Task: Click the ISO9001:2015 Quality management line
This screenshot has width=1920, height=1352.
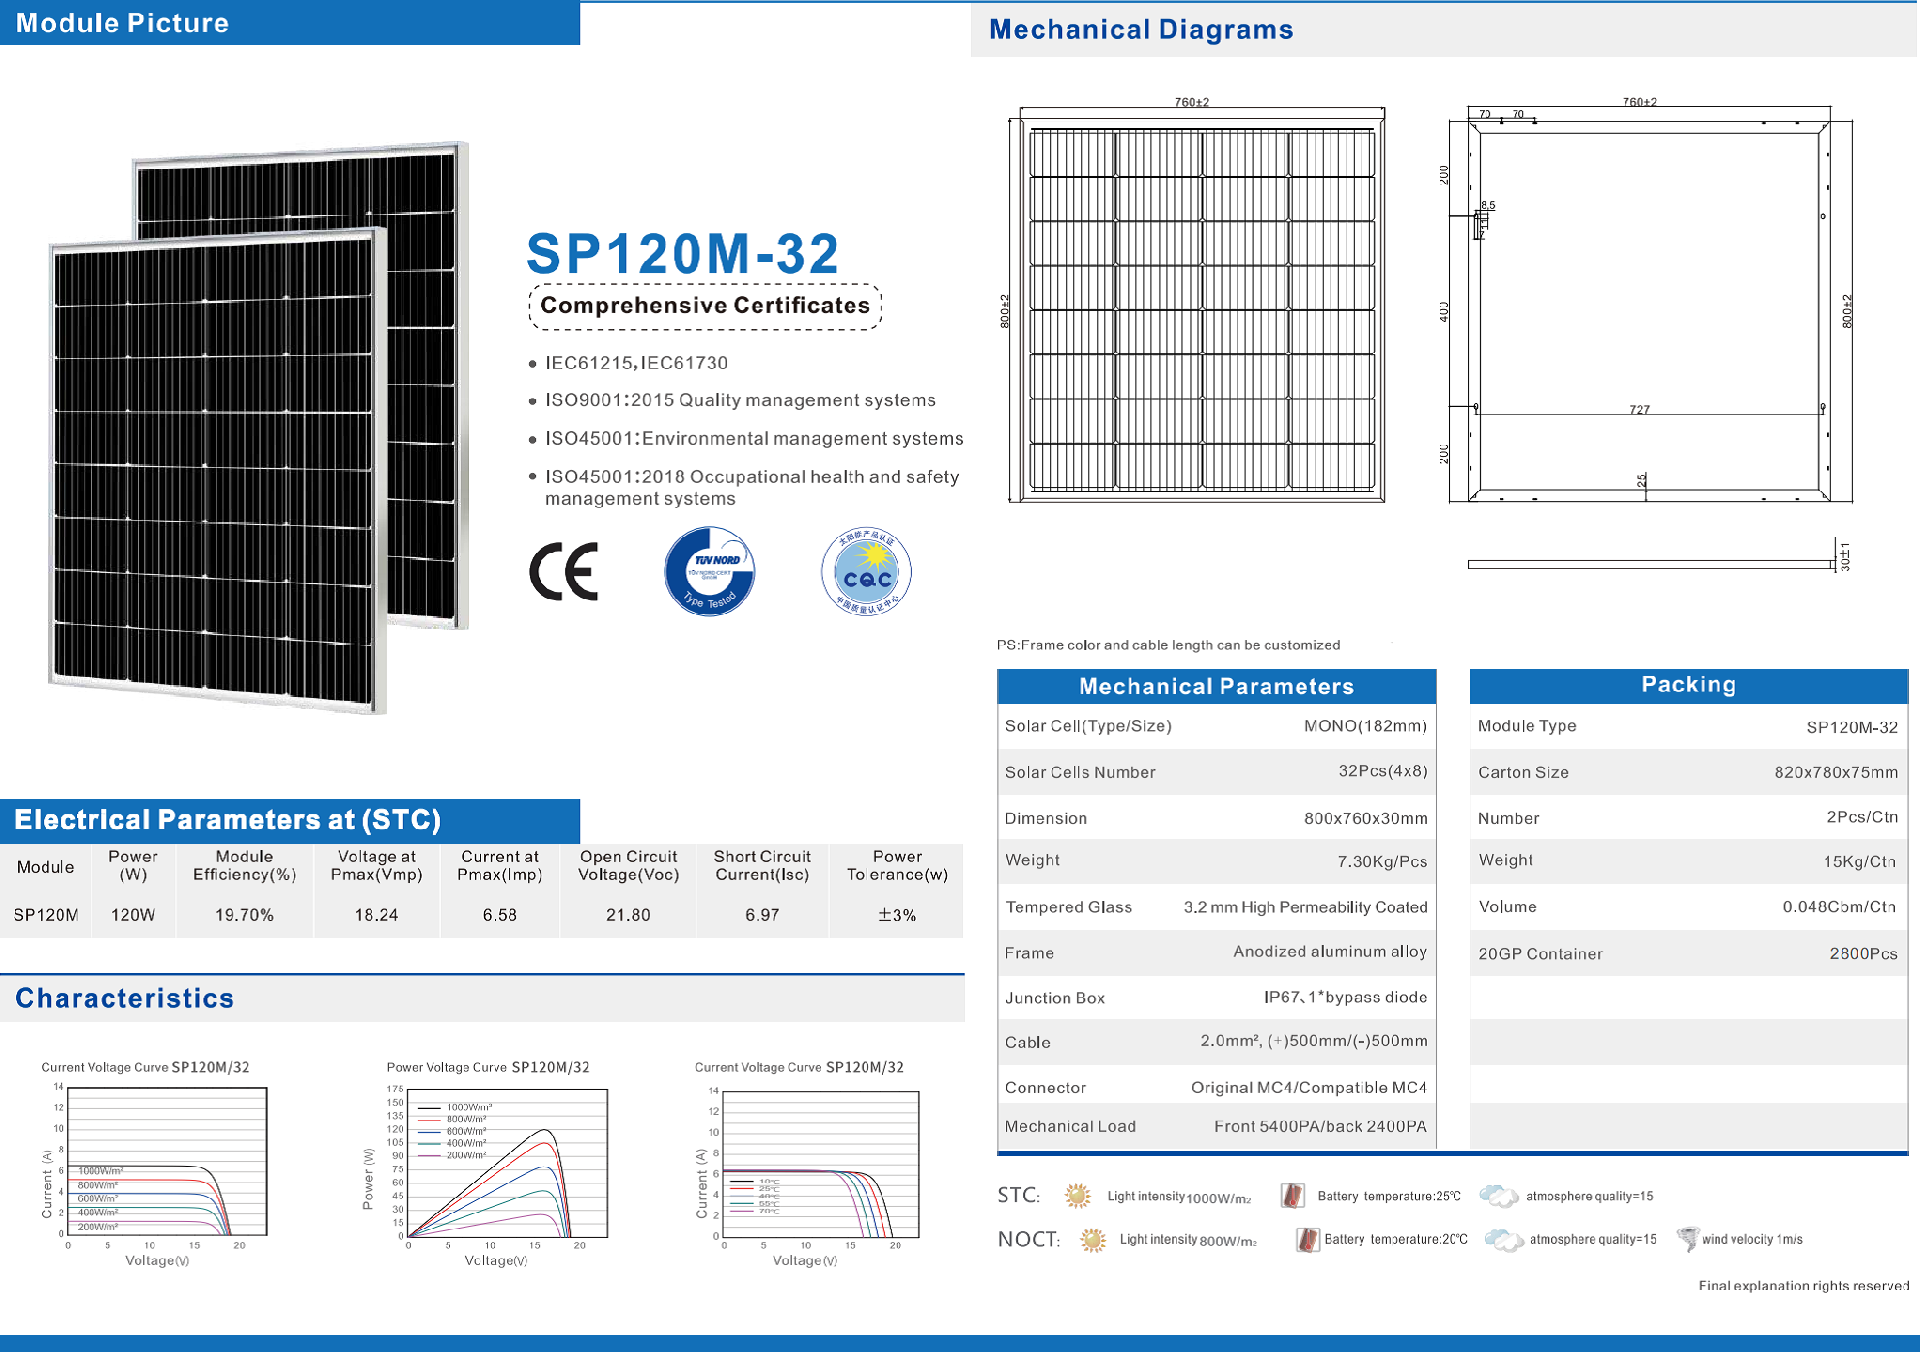Action: 740,400
